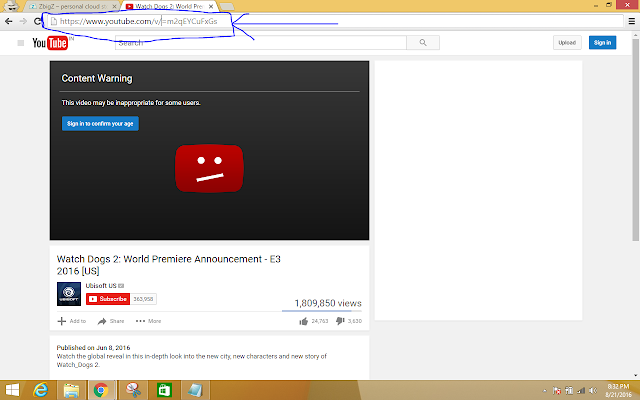This screenshot has width=640, height=400.
Task: Click the browser Back arrow
Action: (9, 21)
